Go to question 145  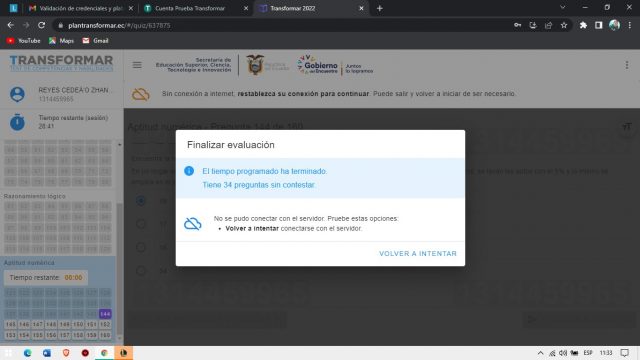pyautogui.click(x=11, y=324)
